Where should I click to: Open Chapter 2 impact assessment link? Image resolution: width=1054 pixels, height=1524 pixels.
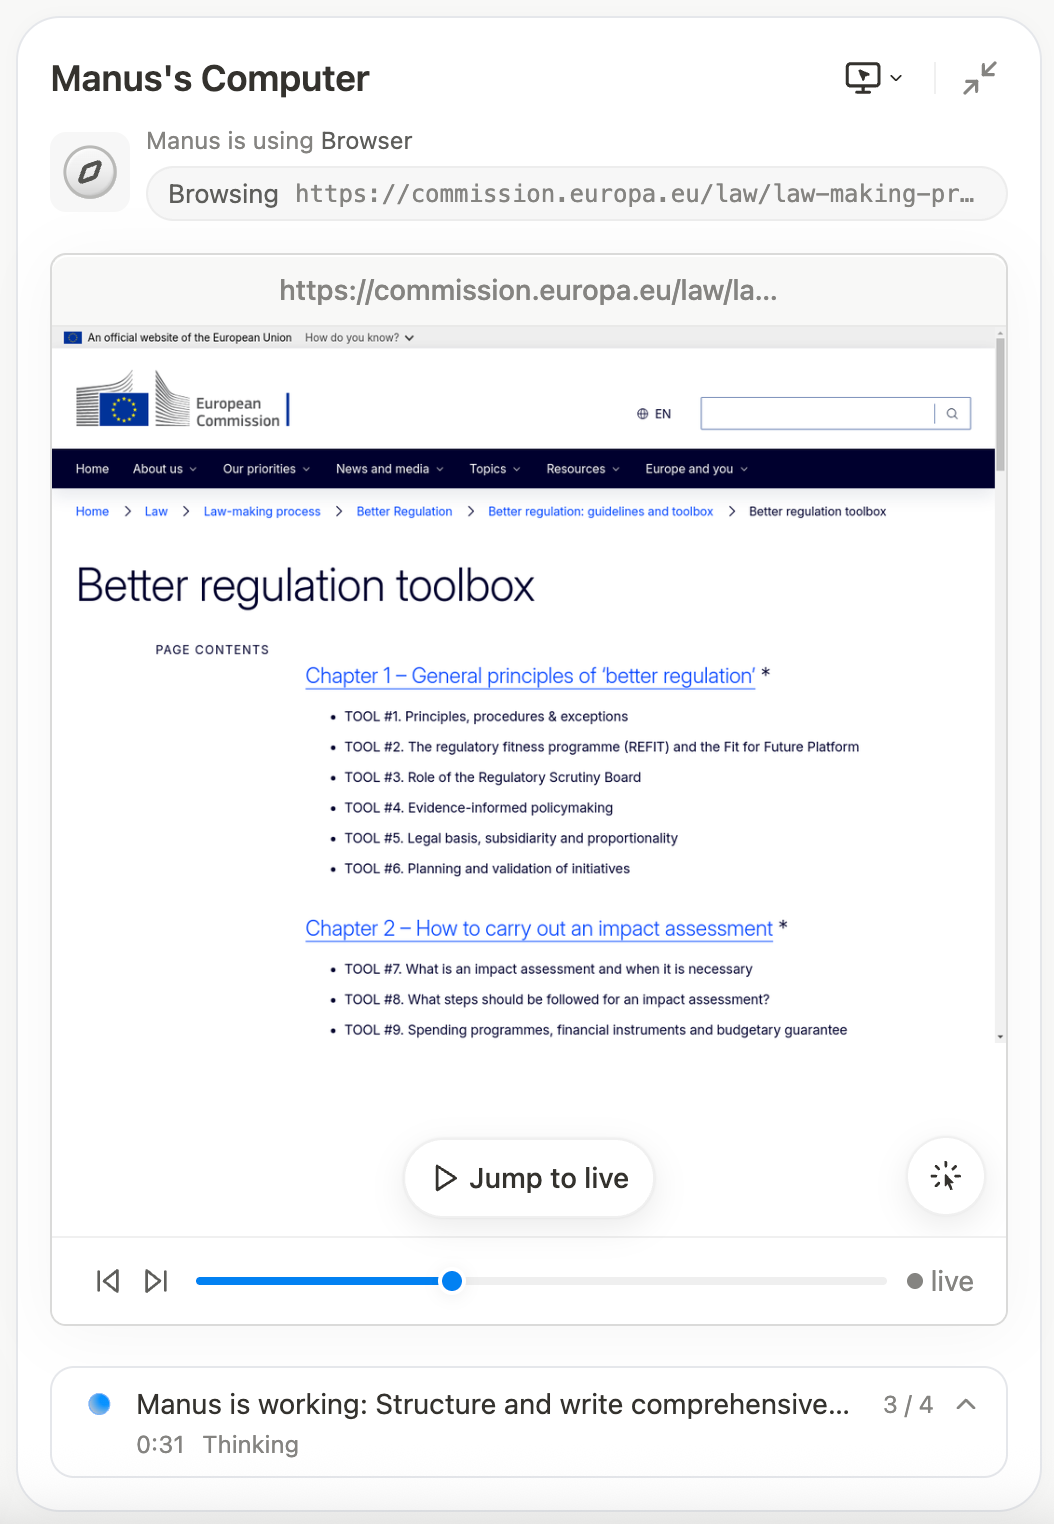tap(539, 929)
